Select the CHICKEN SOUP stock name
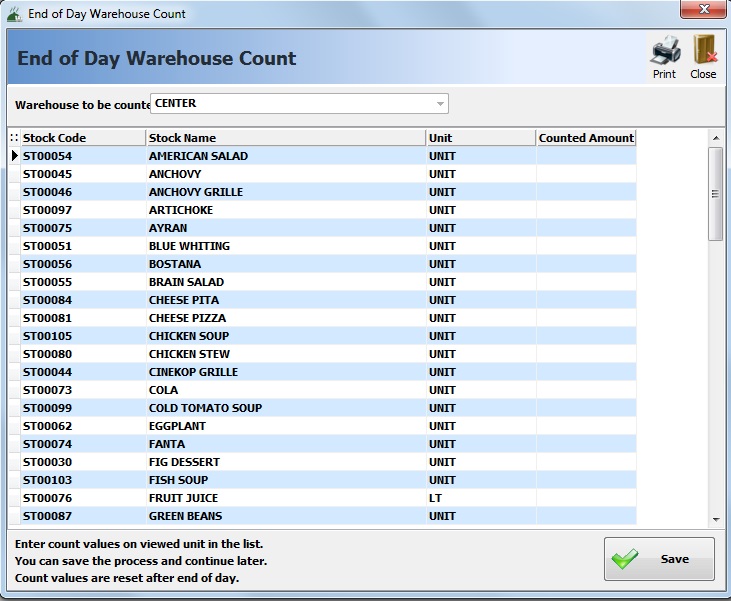Image resolution: width=731 pixels, height=601 pixels. pyautogui.click(x=189, y=336)
